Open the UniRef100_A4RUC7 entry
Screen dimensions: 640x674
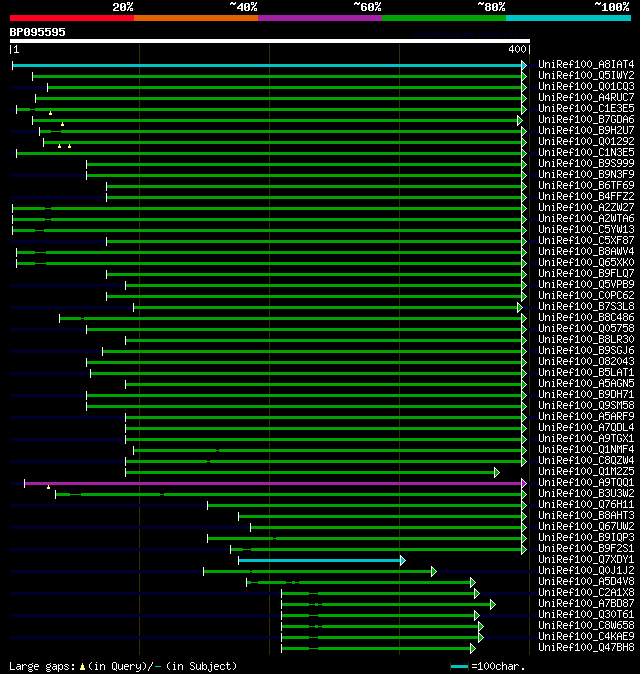coord(586,98)
